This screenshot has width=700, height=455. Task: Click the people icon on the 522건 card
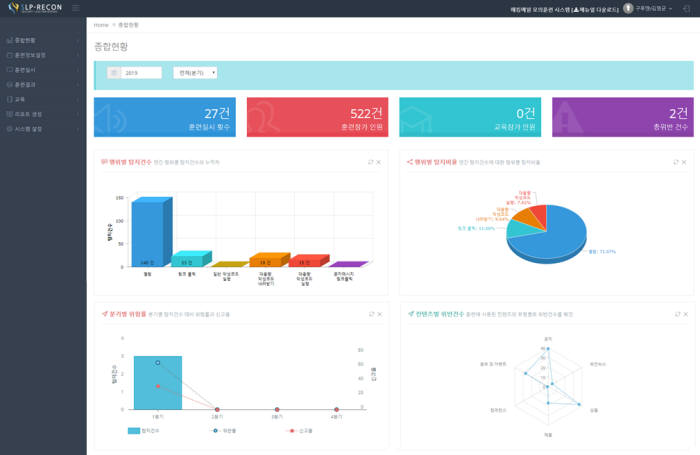(x=263, y=118)
